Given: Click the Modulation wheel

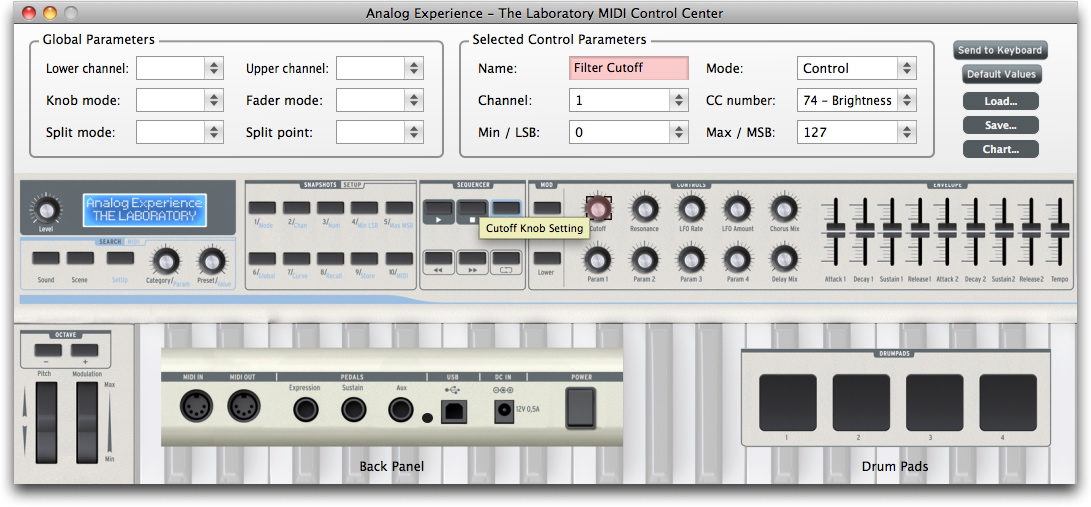Looking at the screenshot, I should (x=87, y=422).
